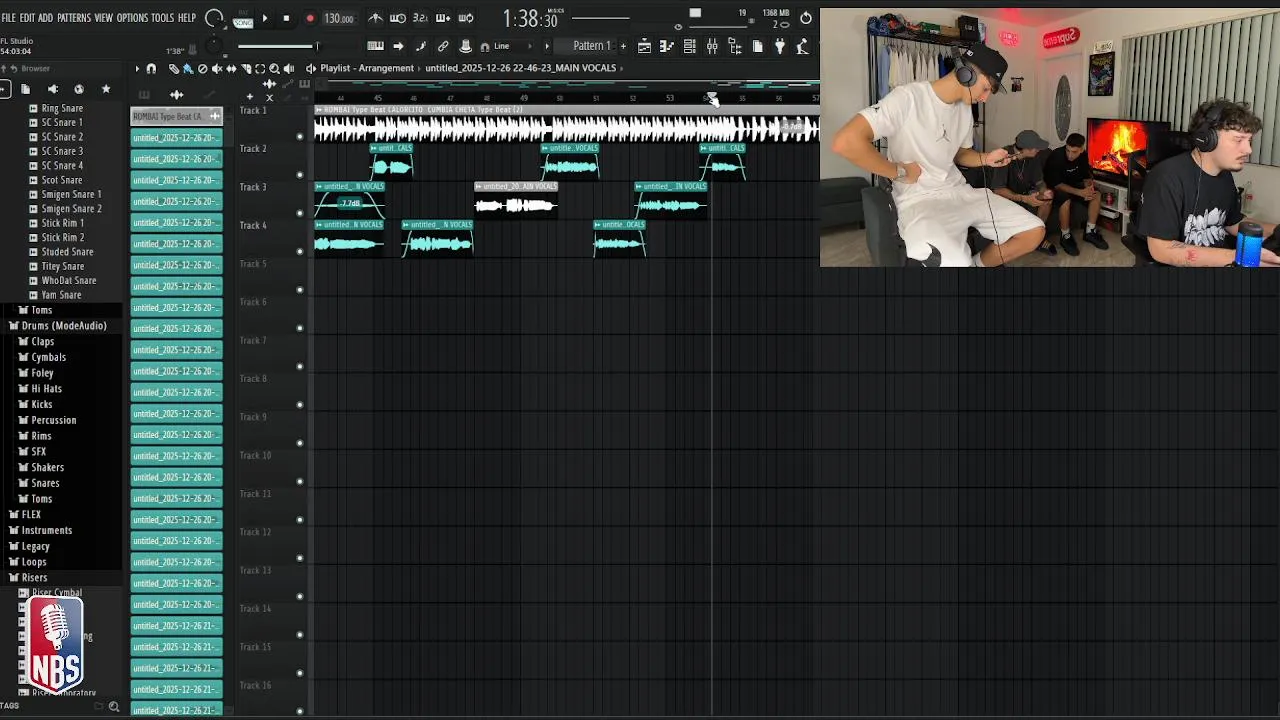Image resolution: width=1280 pixels, height=720 pixels.
Task: Click the stamp icon in toolbar
Action: 465,46
